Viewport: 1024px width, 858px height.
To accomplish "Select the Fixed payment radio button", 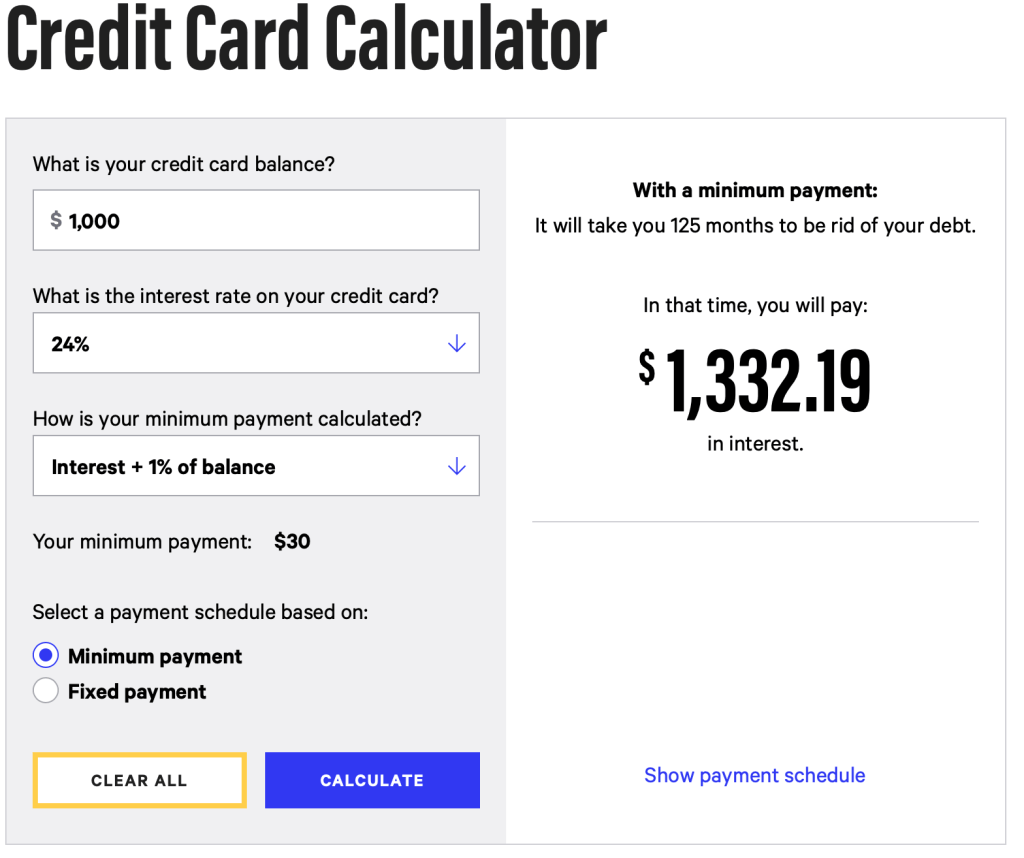I will pos(46,691).
